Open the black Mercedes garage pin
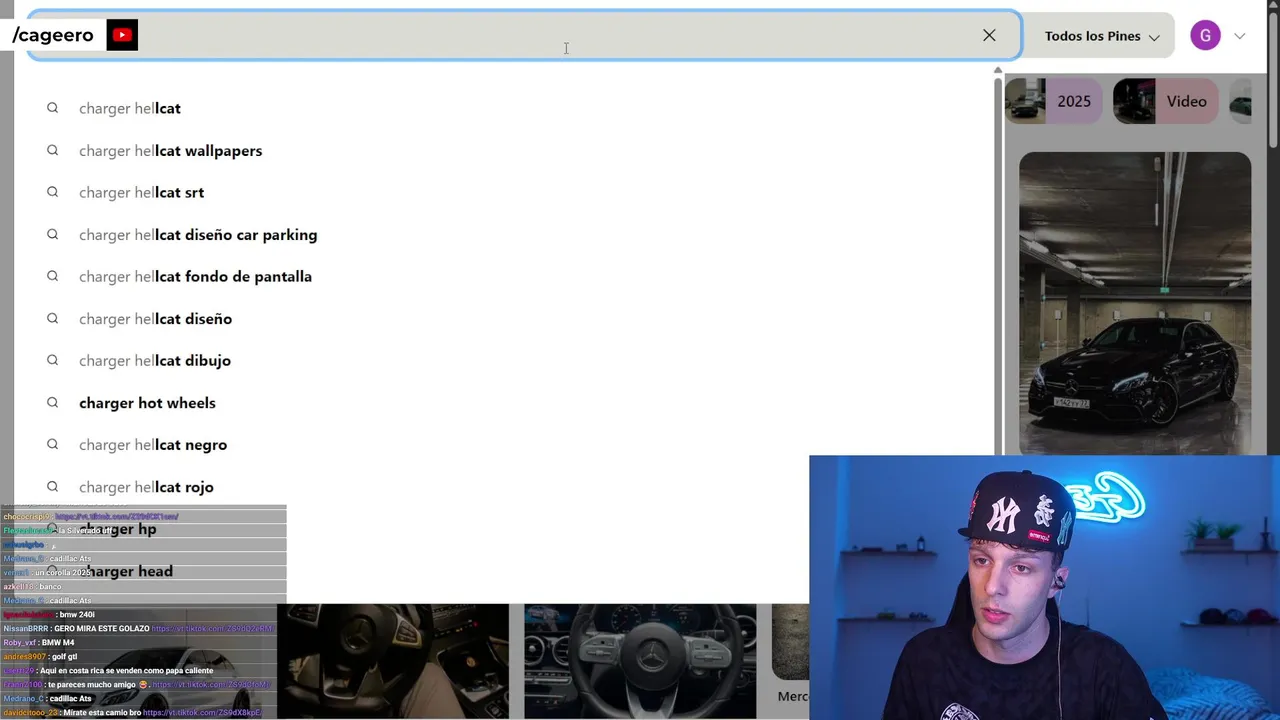Screen dimensions: 1280x720 click(1135, 303)
